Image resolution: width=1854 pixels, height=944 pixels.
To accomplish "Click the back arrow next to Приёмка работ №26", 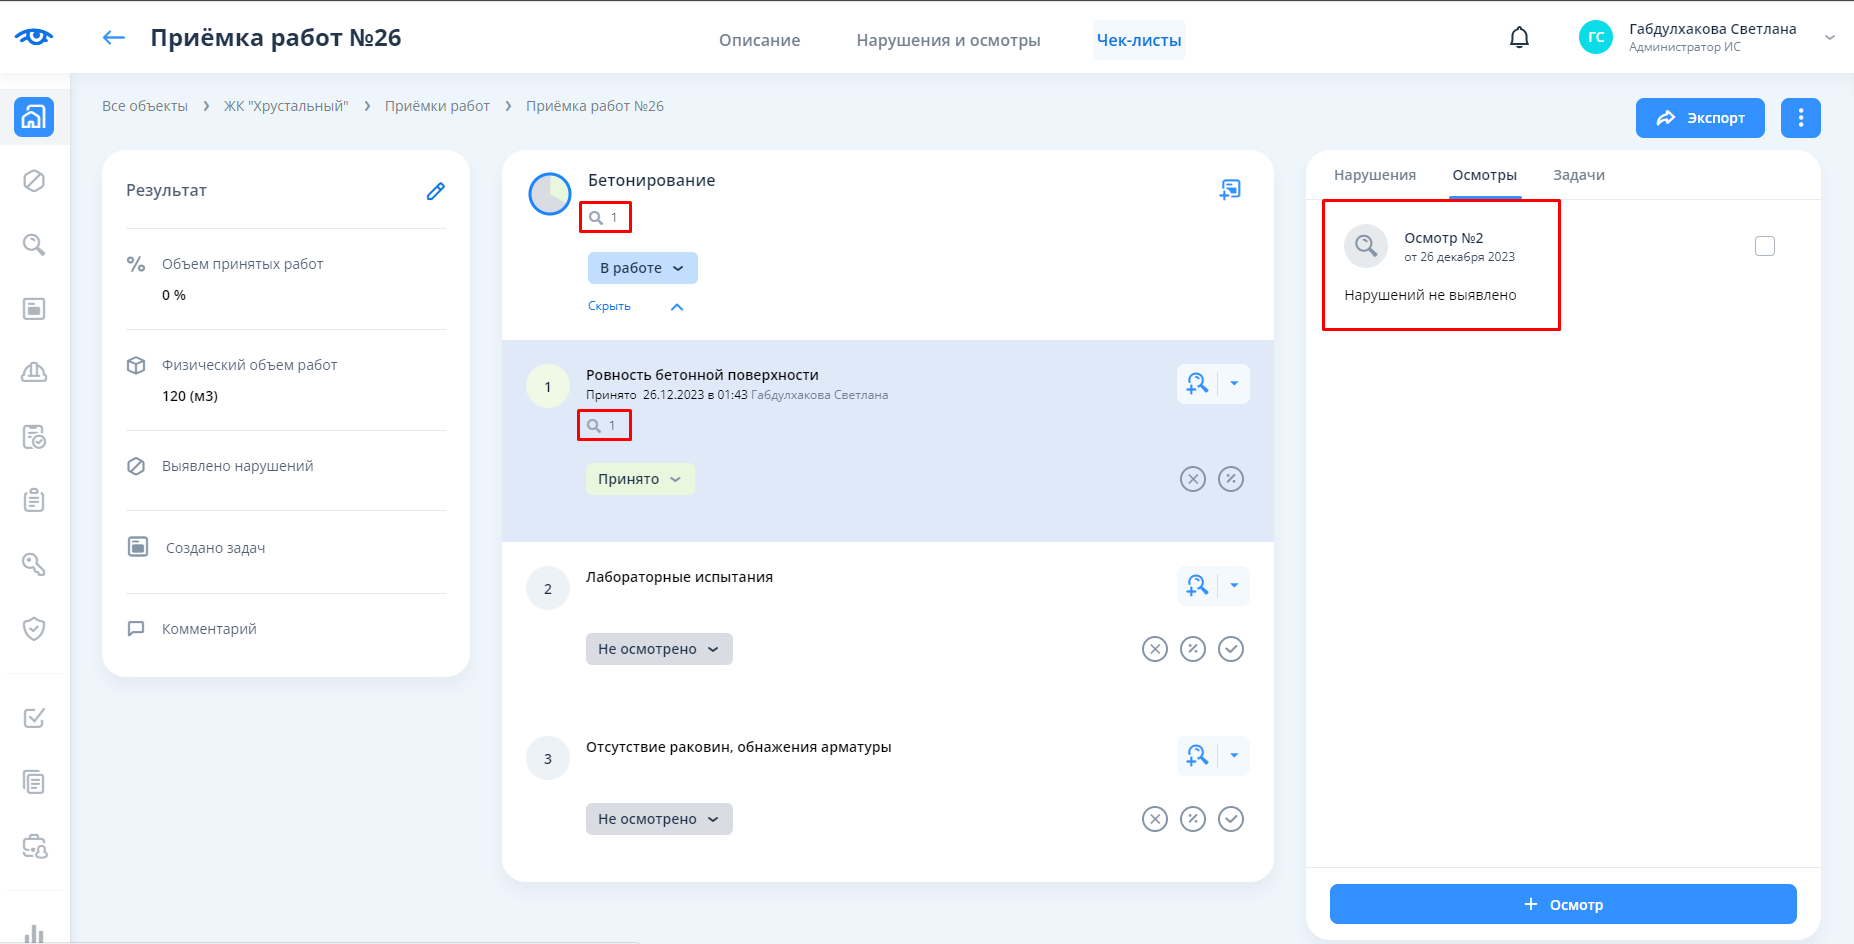I will (x=114, y=38).
